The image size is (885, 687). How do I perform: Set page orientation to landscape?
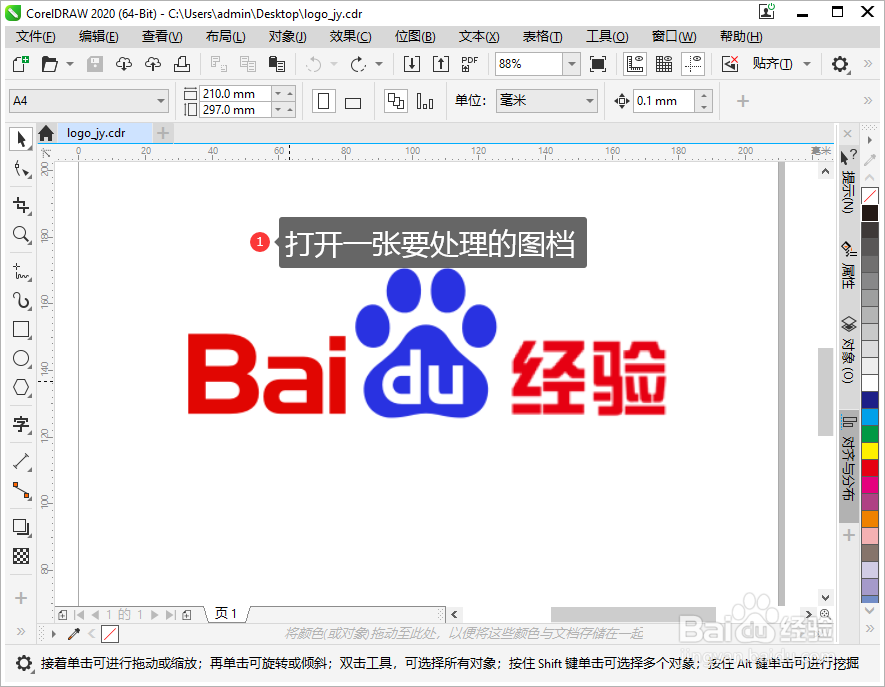coord(353,102)
